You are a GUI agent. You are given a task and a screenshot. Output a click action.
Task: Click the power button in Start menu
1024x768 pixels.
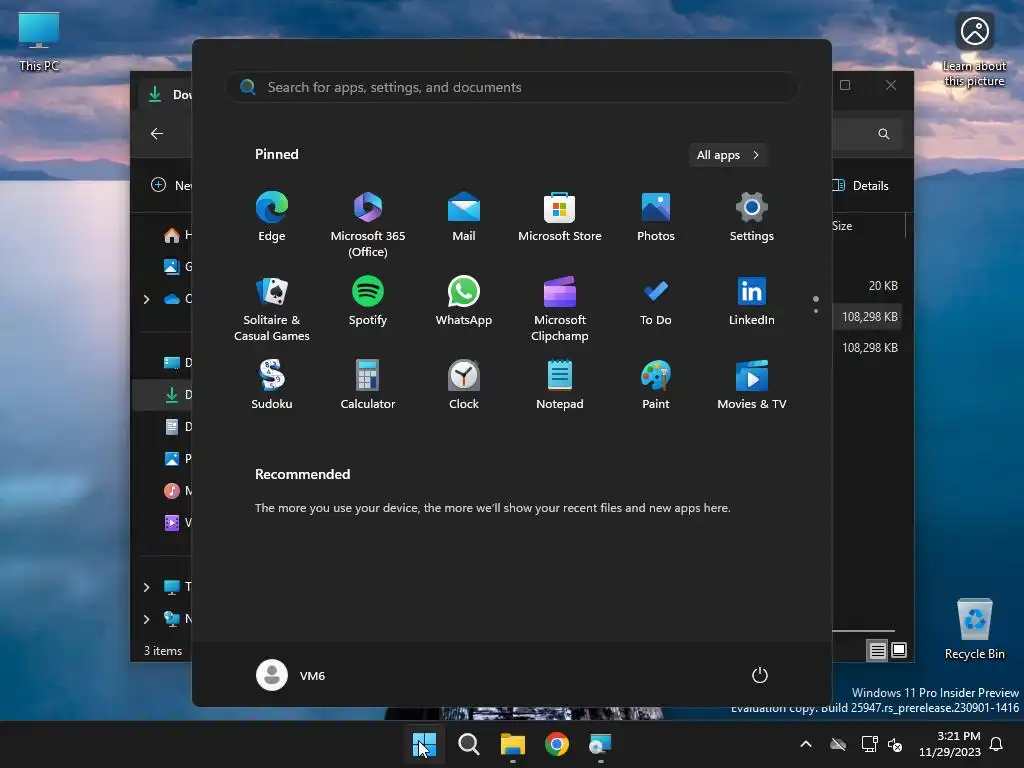click(x=760, y=675)
